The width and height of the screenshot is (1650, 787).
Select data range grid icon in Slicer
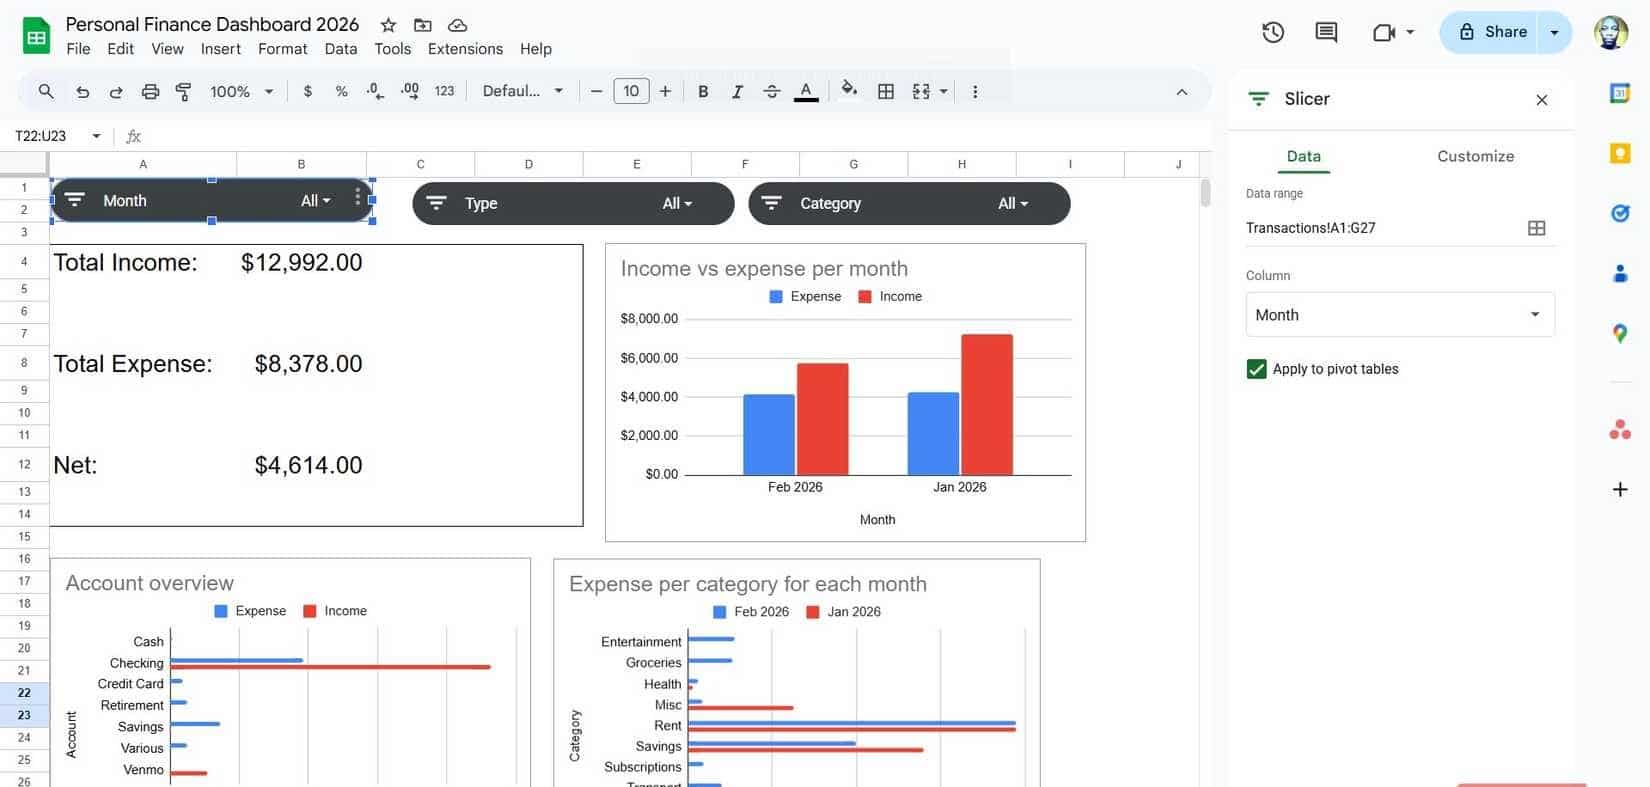(x=1537, y=228)
